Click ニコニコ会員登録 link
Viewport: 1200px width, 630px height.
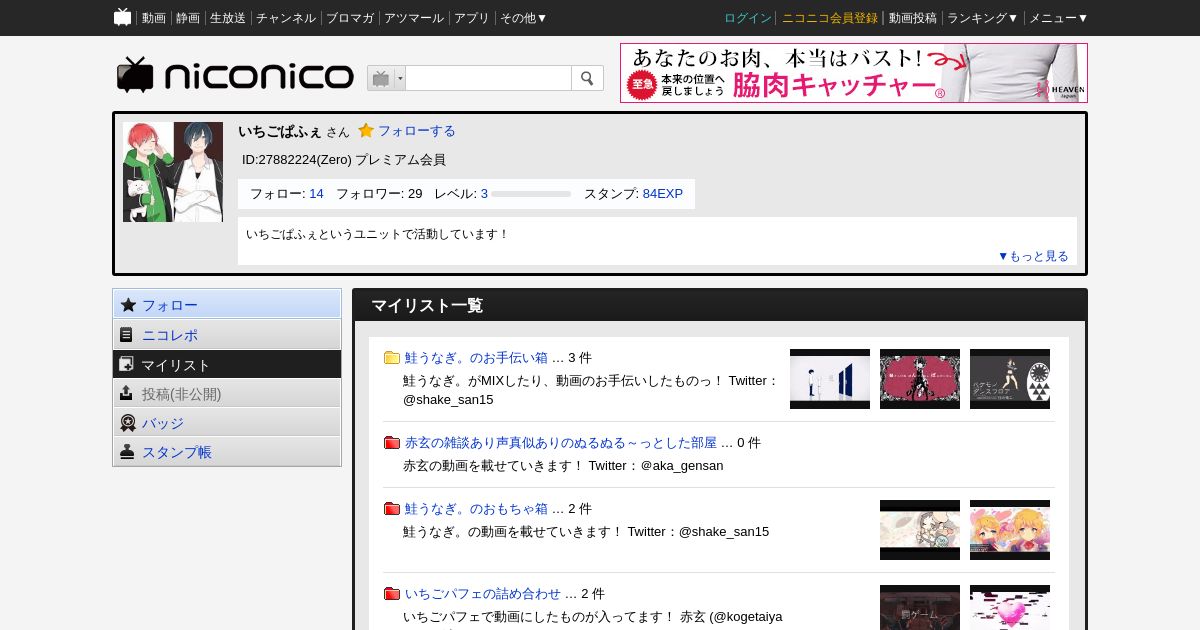coord(830,18)
